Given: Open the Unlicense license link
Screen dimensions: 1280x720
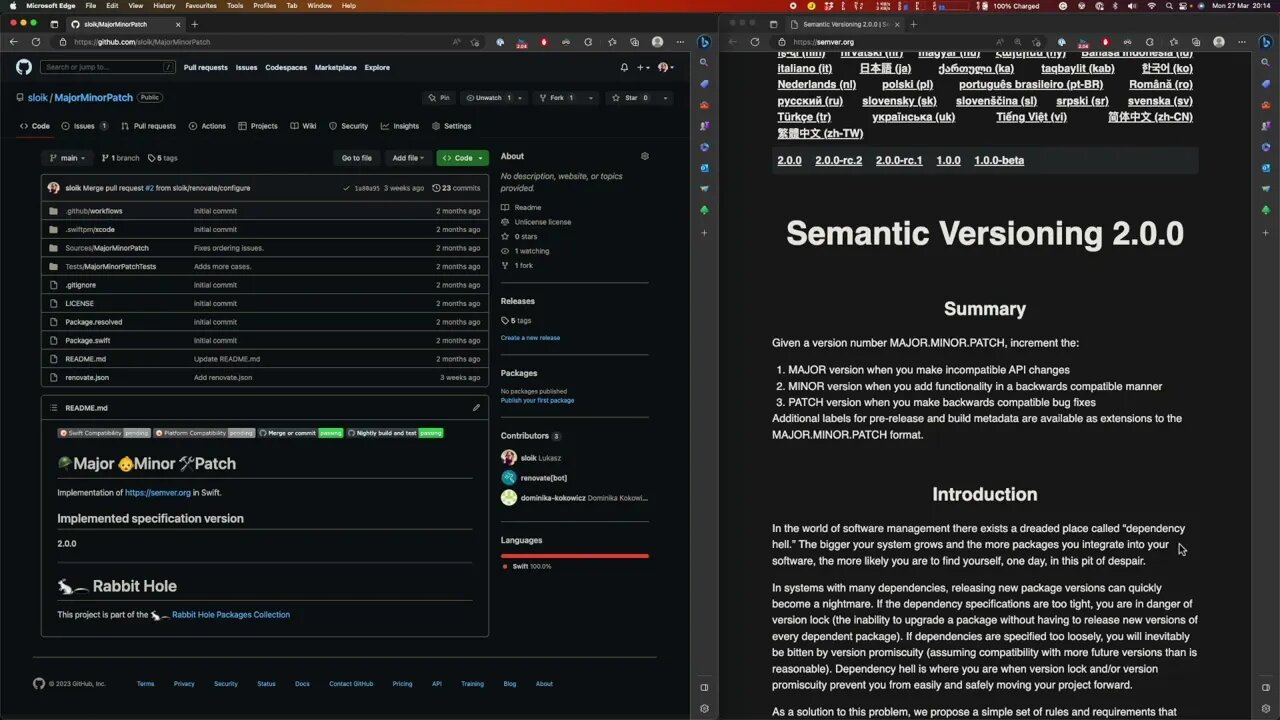Looking at the screenshot, I should 543,222.
